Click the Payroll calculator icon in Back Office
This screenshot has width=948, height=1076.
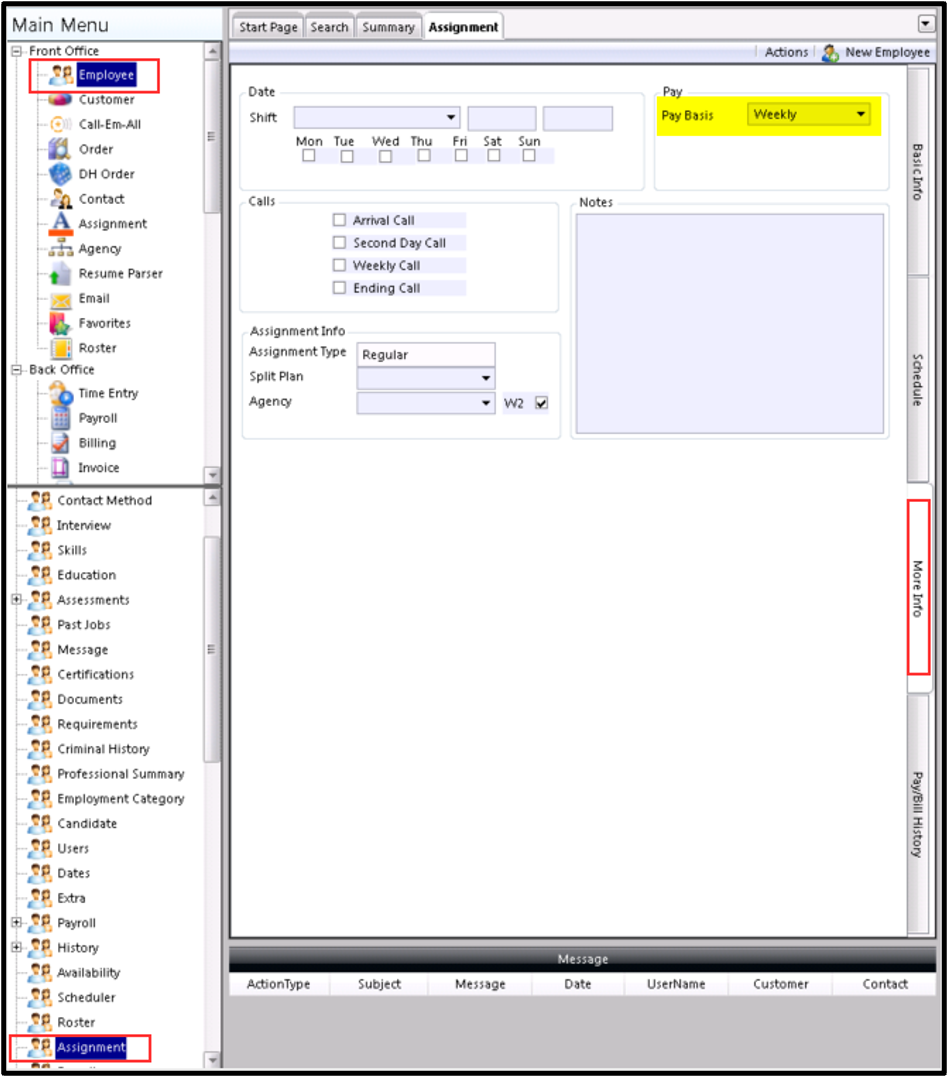click(x=60, y=418)
